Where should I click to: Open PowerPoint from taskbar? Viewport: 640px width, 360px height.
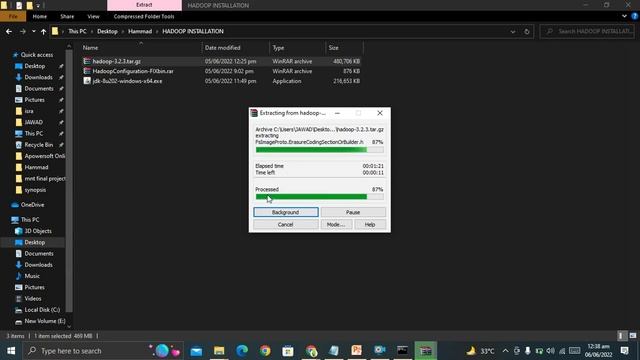click(x=356, y=351)
